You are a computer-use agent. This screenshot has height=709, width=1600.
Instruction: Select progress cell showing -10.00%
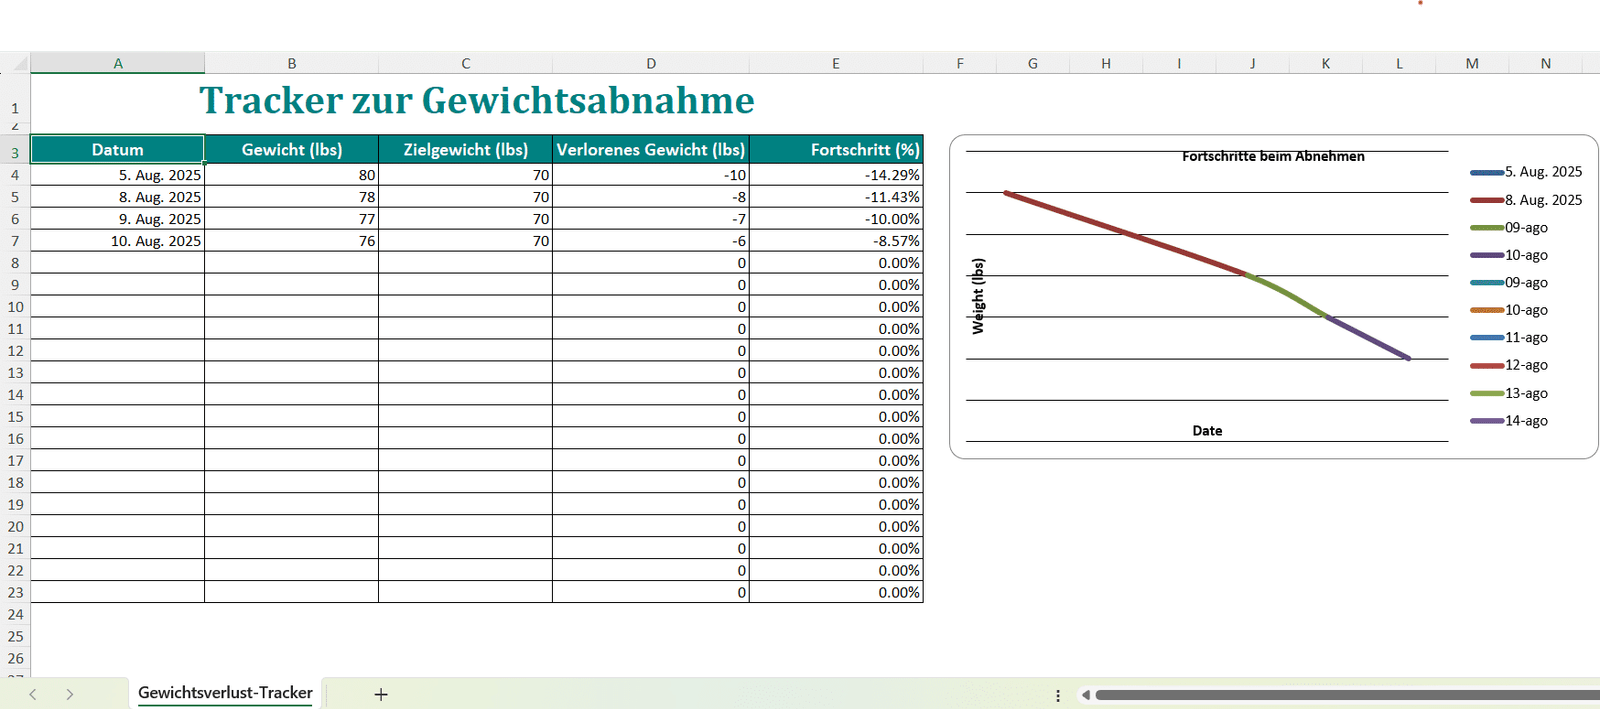pyautogui.click(x=836, y=219)
